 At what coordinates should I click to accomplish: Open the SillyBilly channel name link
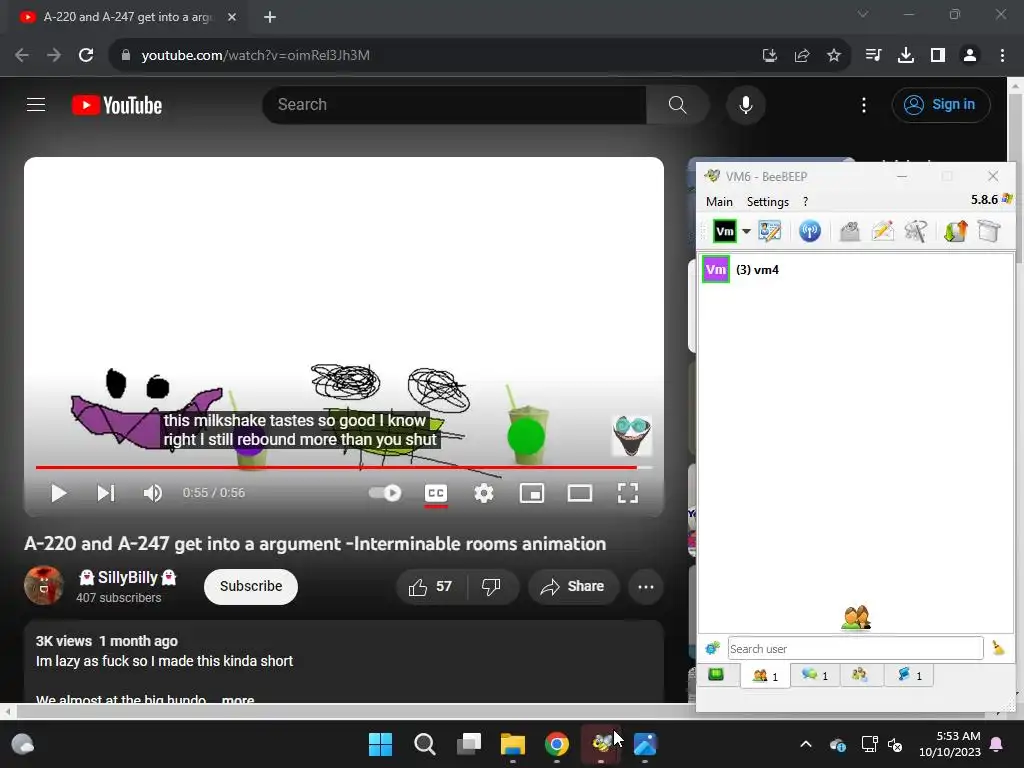(x=128, y=577)
